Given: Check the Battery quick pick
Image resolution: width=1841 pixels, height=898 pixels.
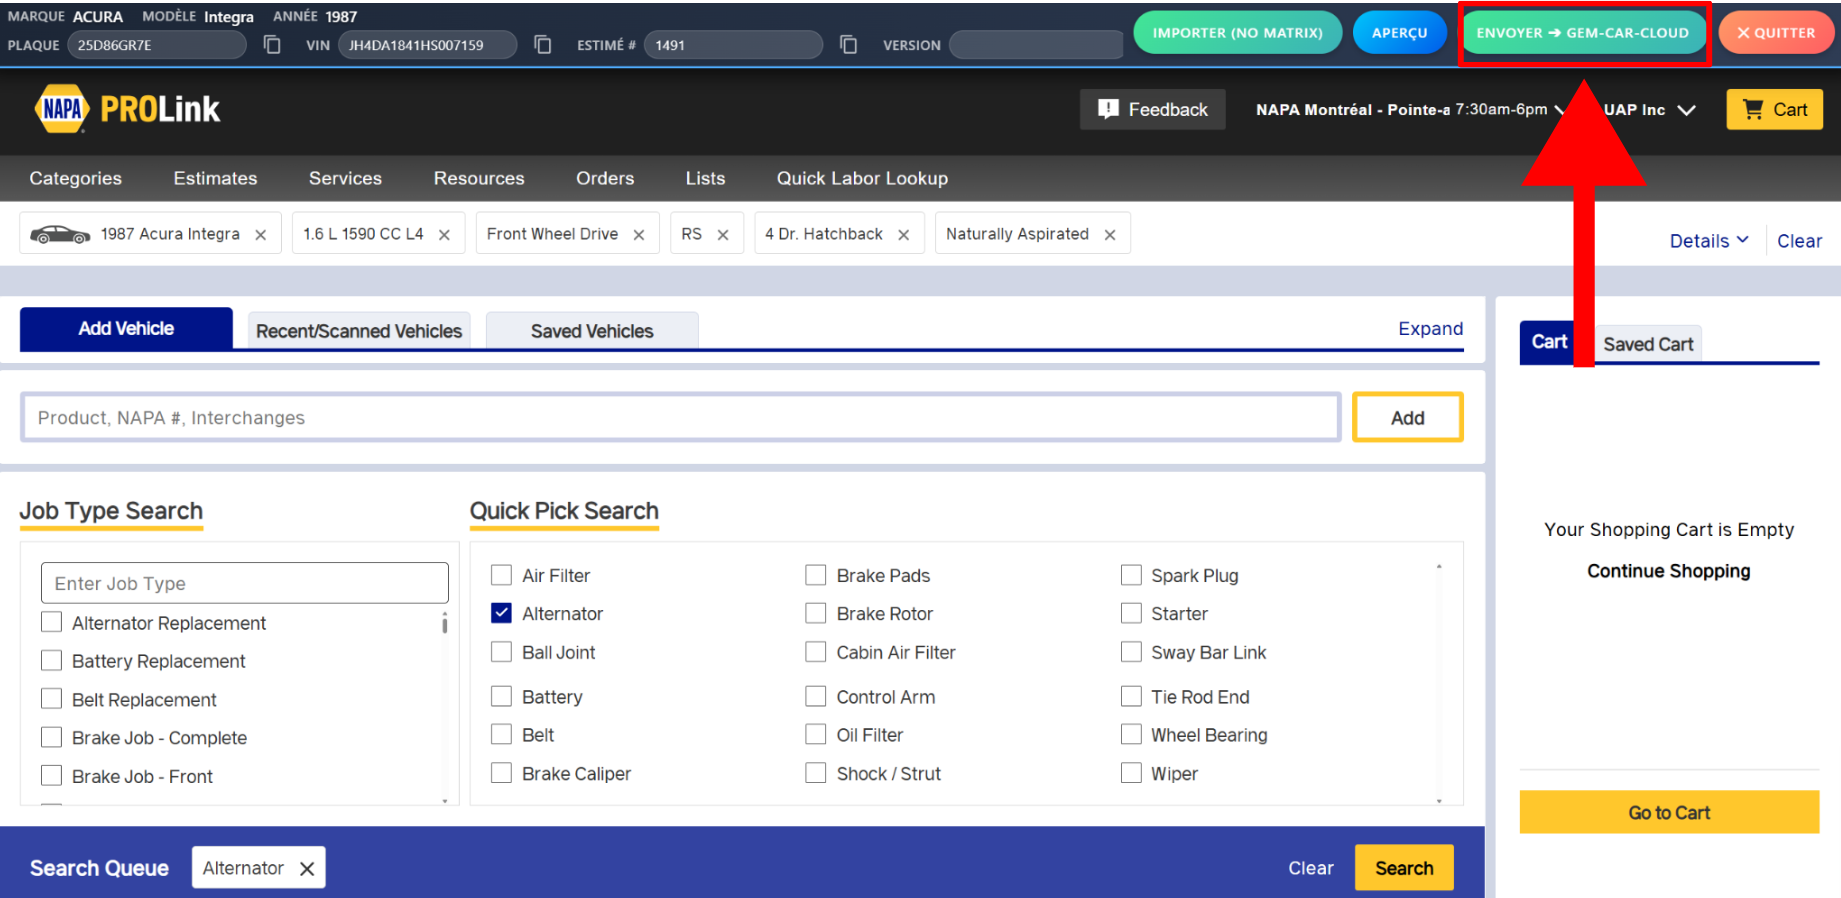Looking at the screenshot, I should [x=502, y=696].
